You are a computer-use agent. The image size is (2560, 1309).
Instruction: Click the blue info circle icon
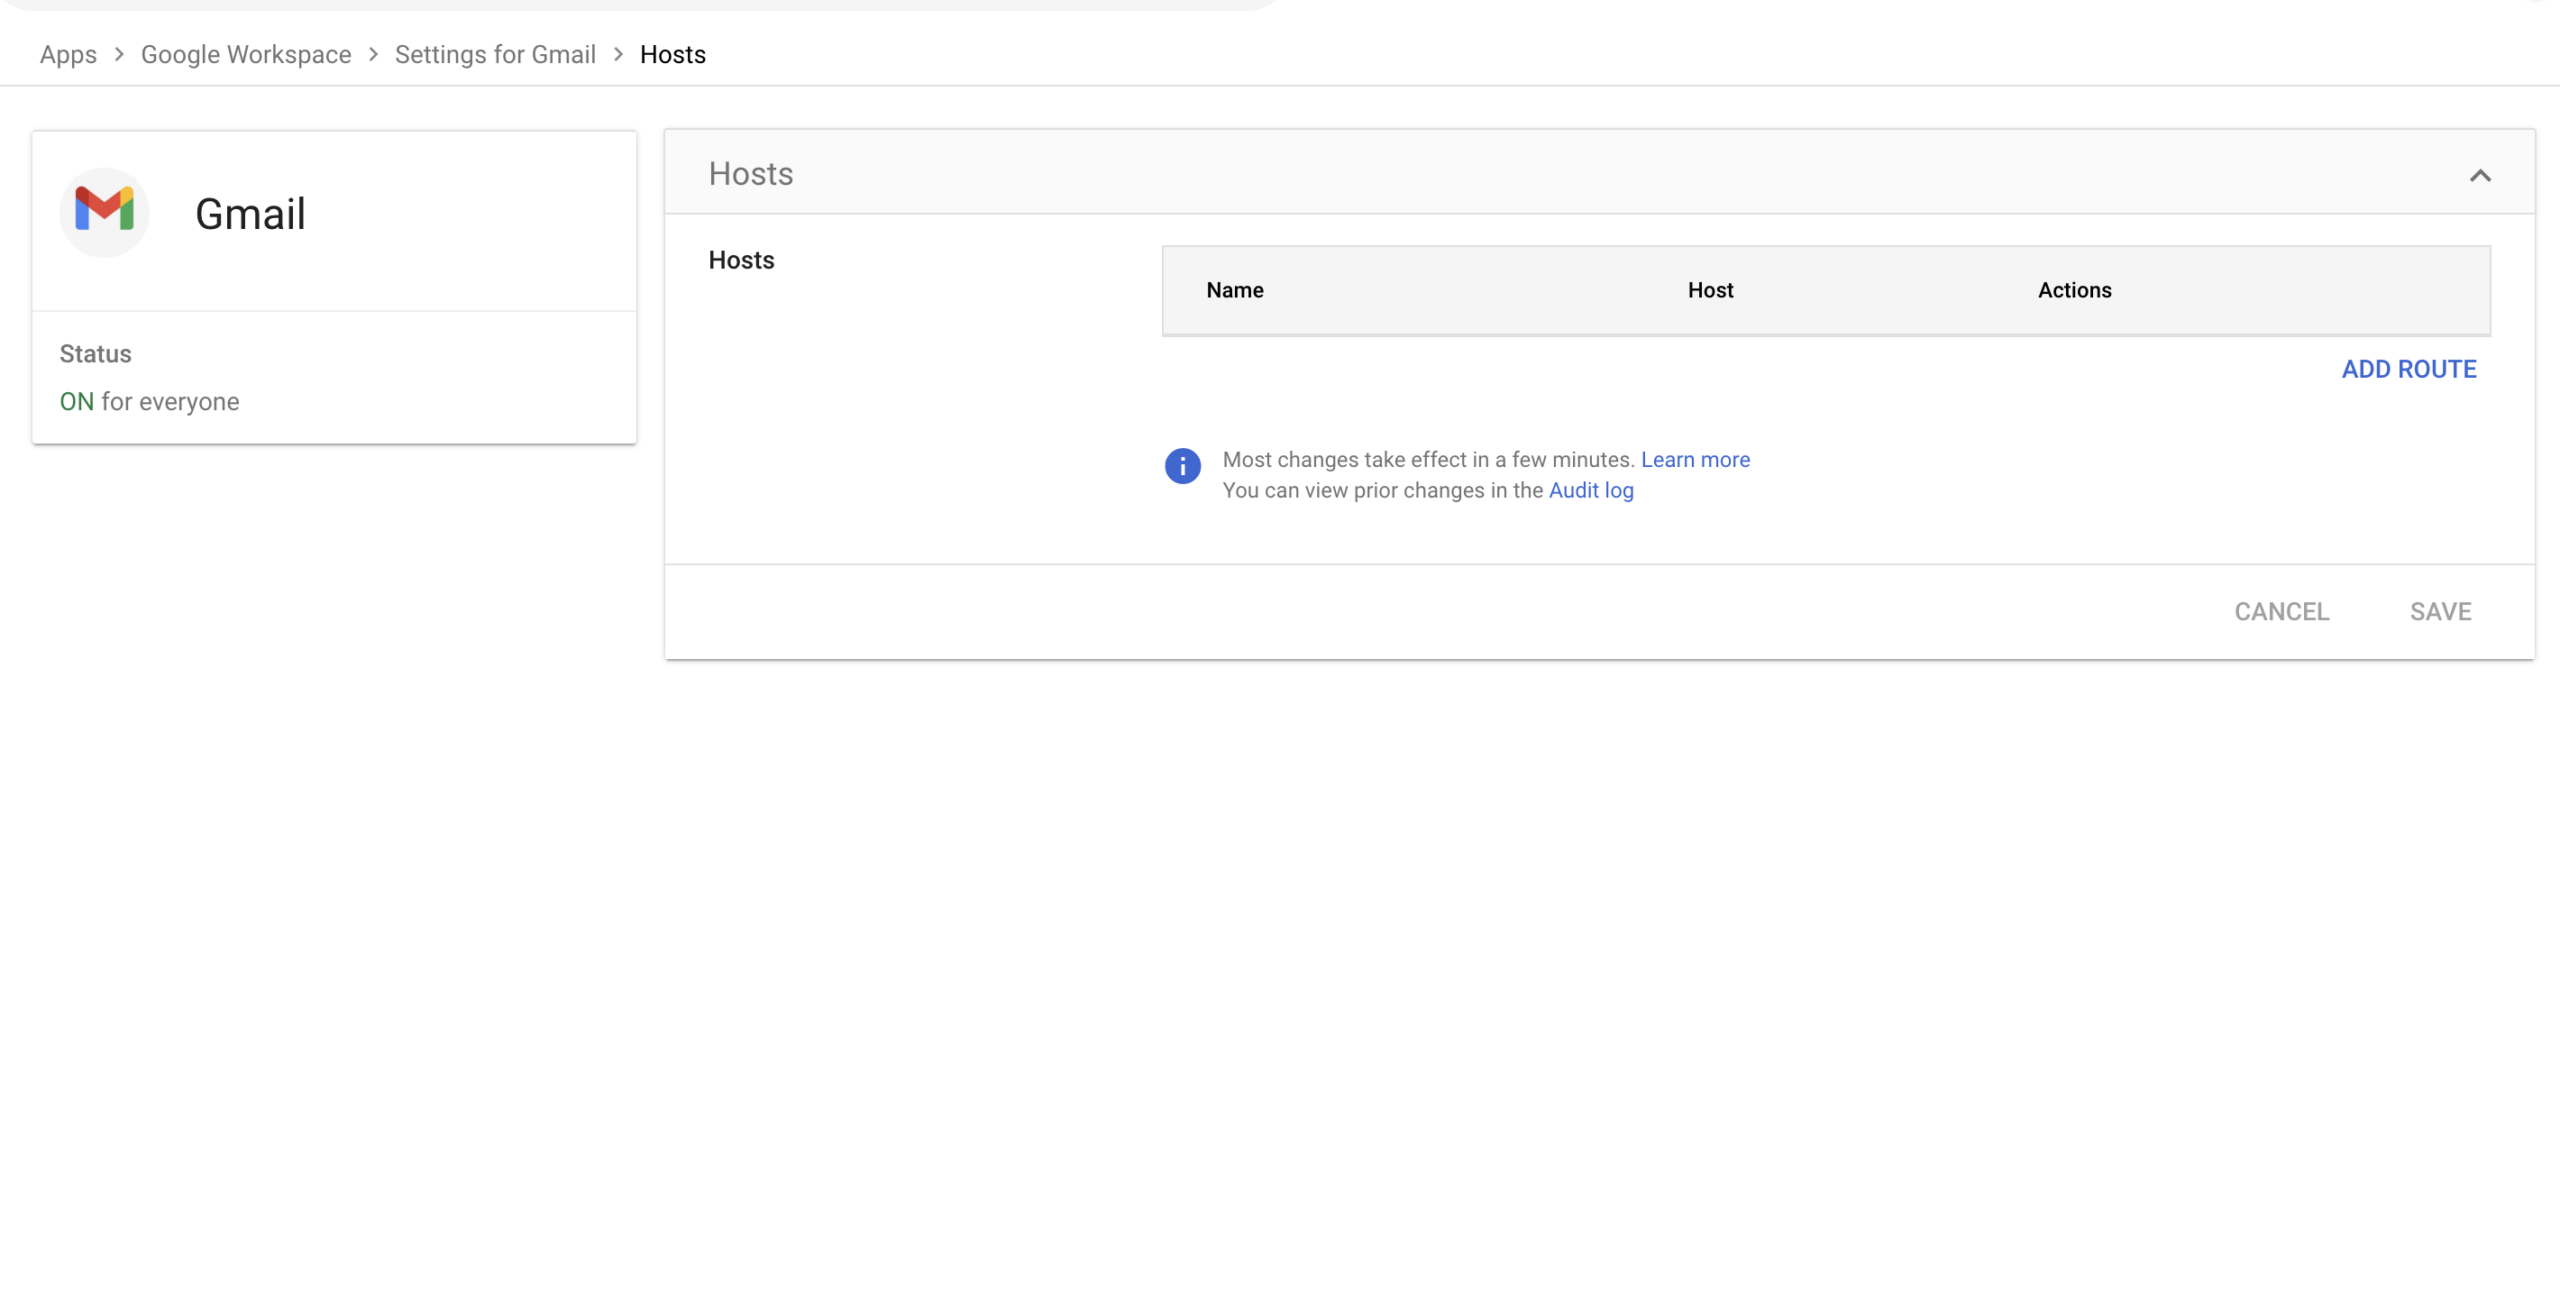click(1182, 466)
